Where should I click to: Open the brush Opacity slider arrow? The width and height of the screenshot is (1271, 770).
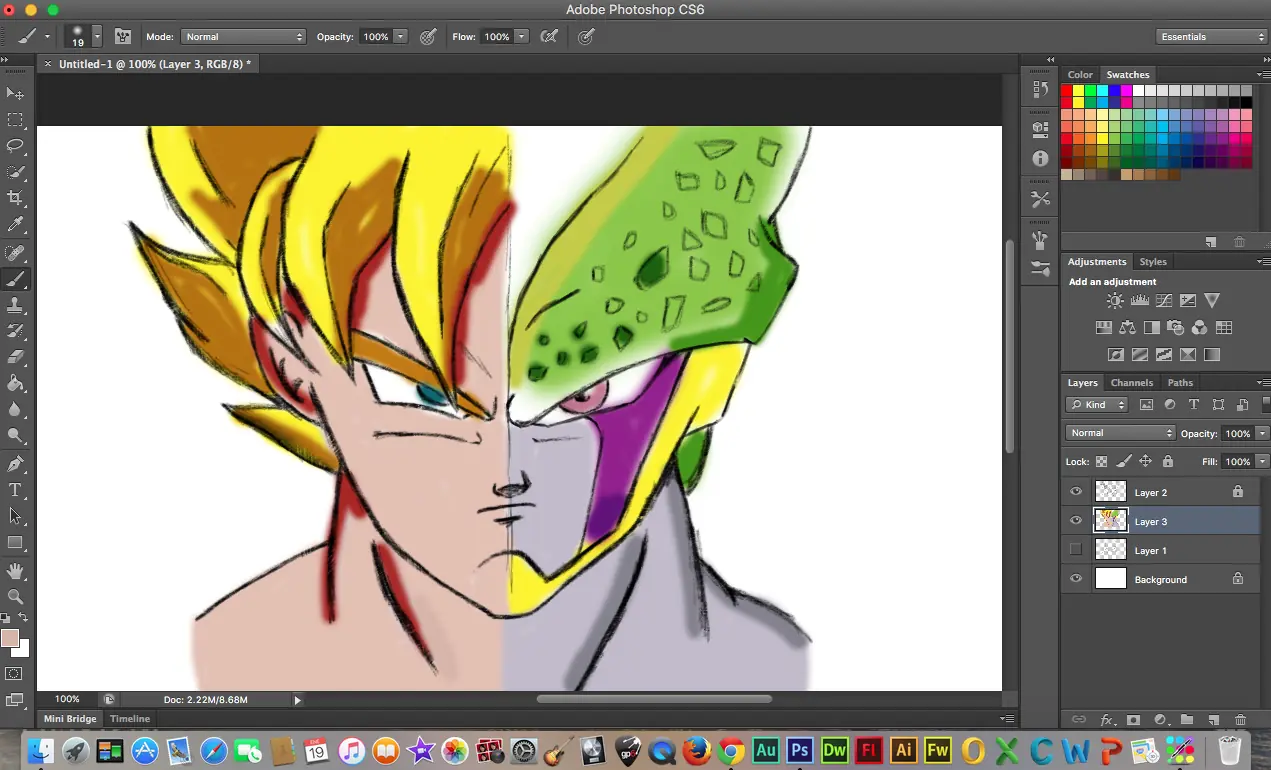(401, 36)
